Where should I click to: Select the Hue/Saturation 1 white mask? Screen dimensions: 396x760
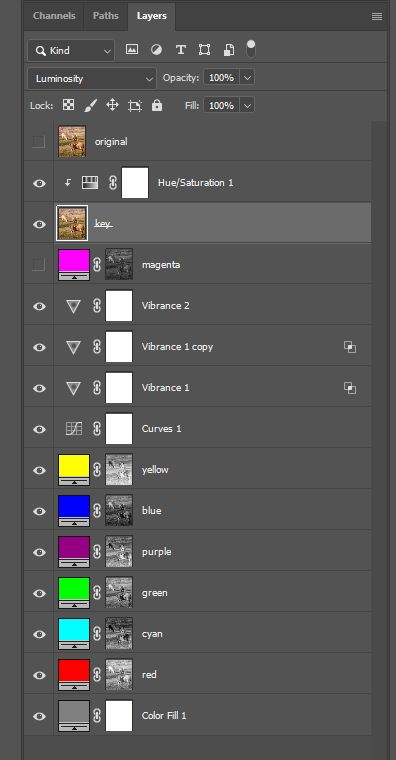pyautogui.click(x=135, y=183)
